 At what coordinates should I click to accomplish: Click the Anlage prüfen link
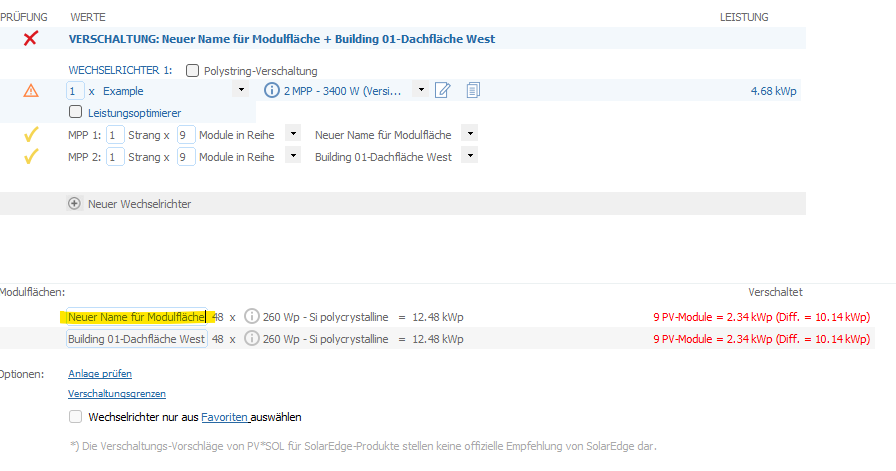click(x=100, y=373)
